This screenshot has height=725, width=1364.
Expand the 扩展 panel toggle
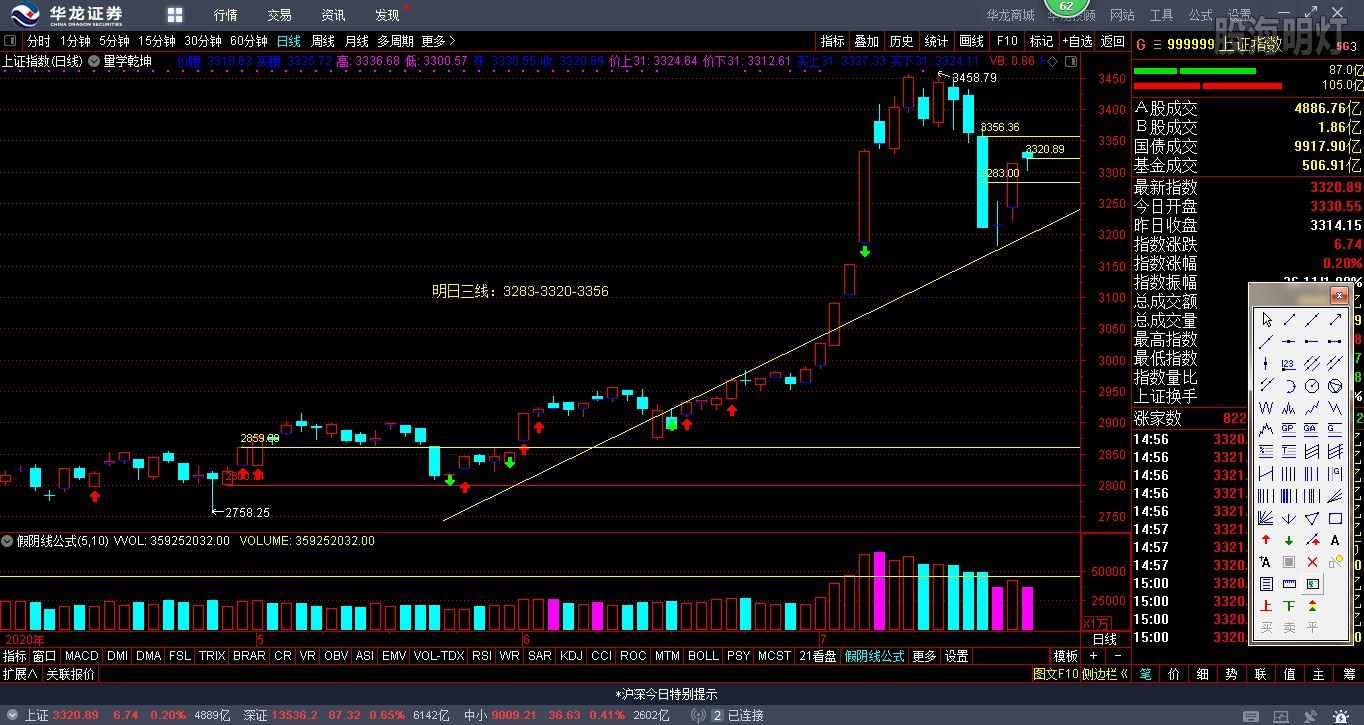20,674
